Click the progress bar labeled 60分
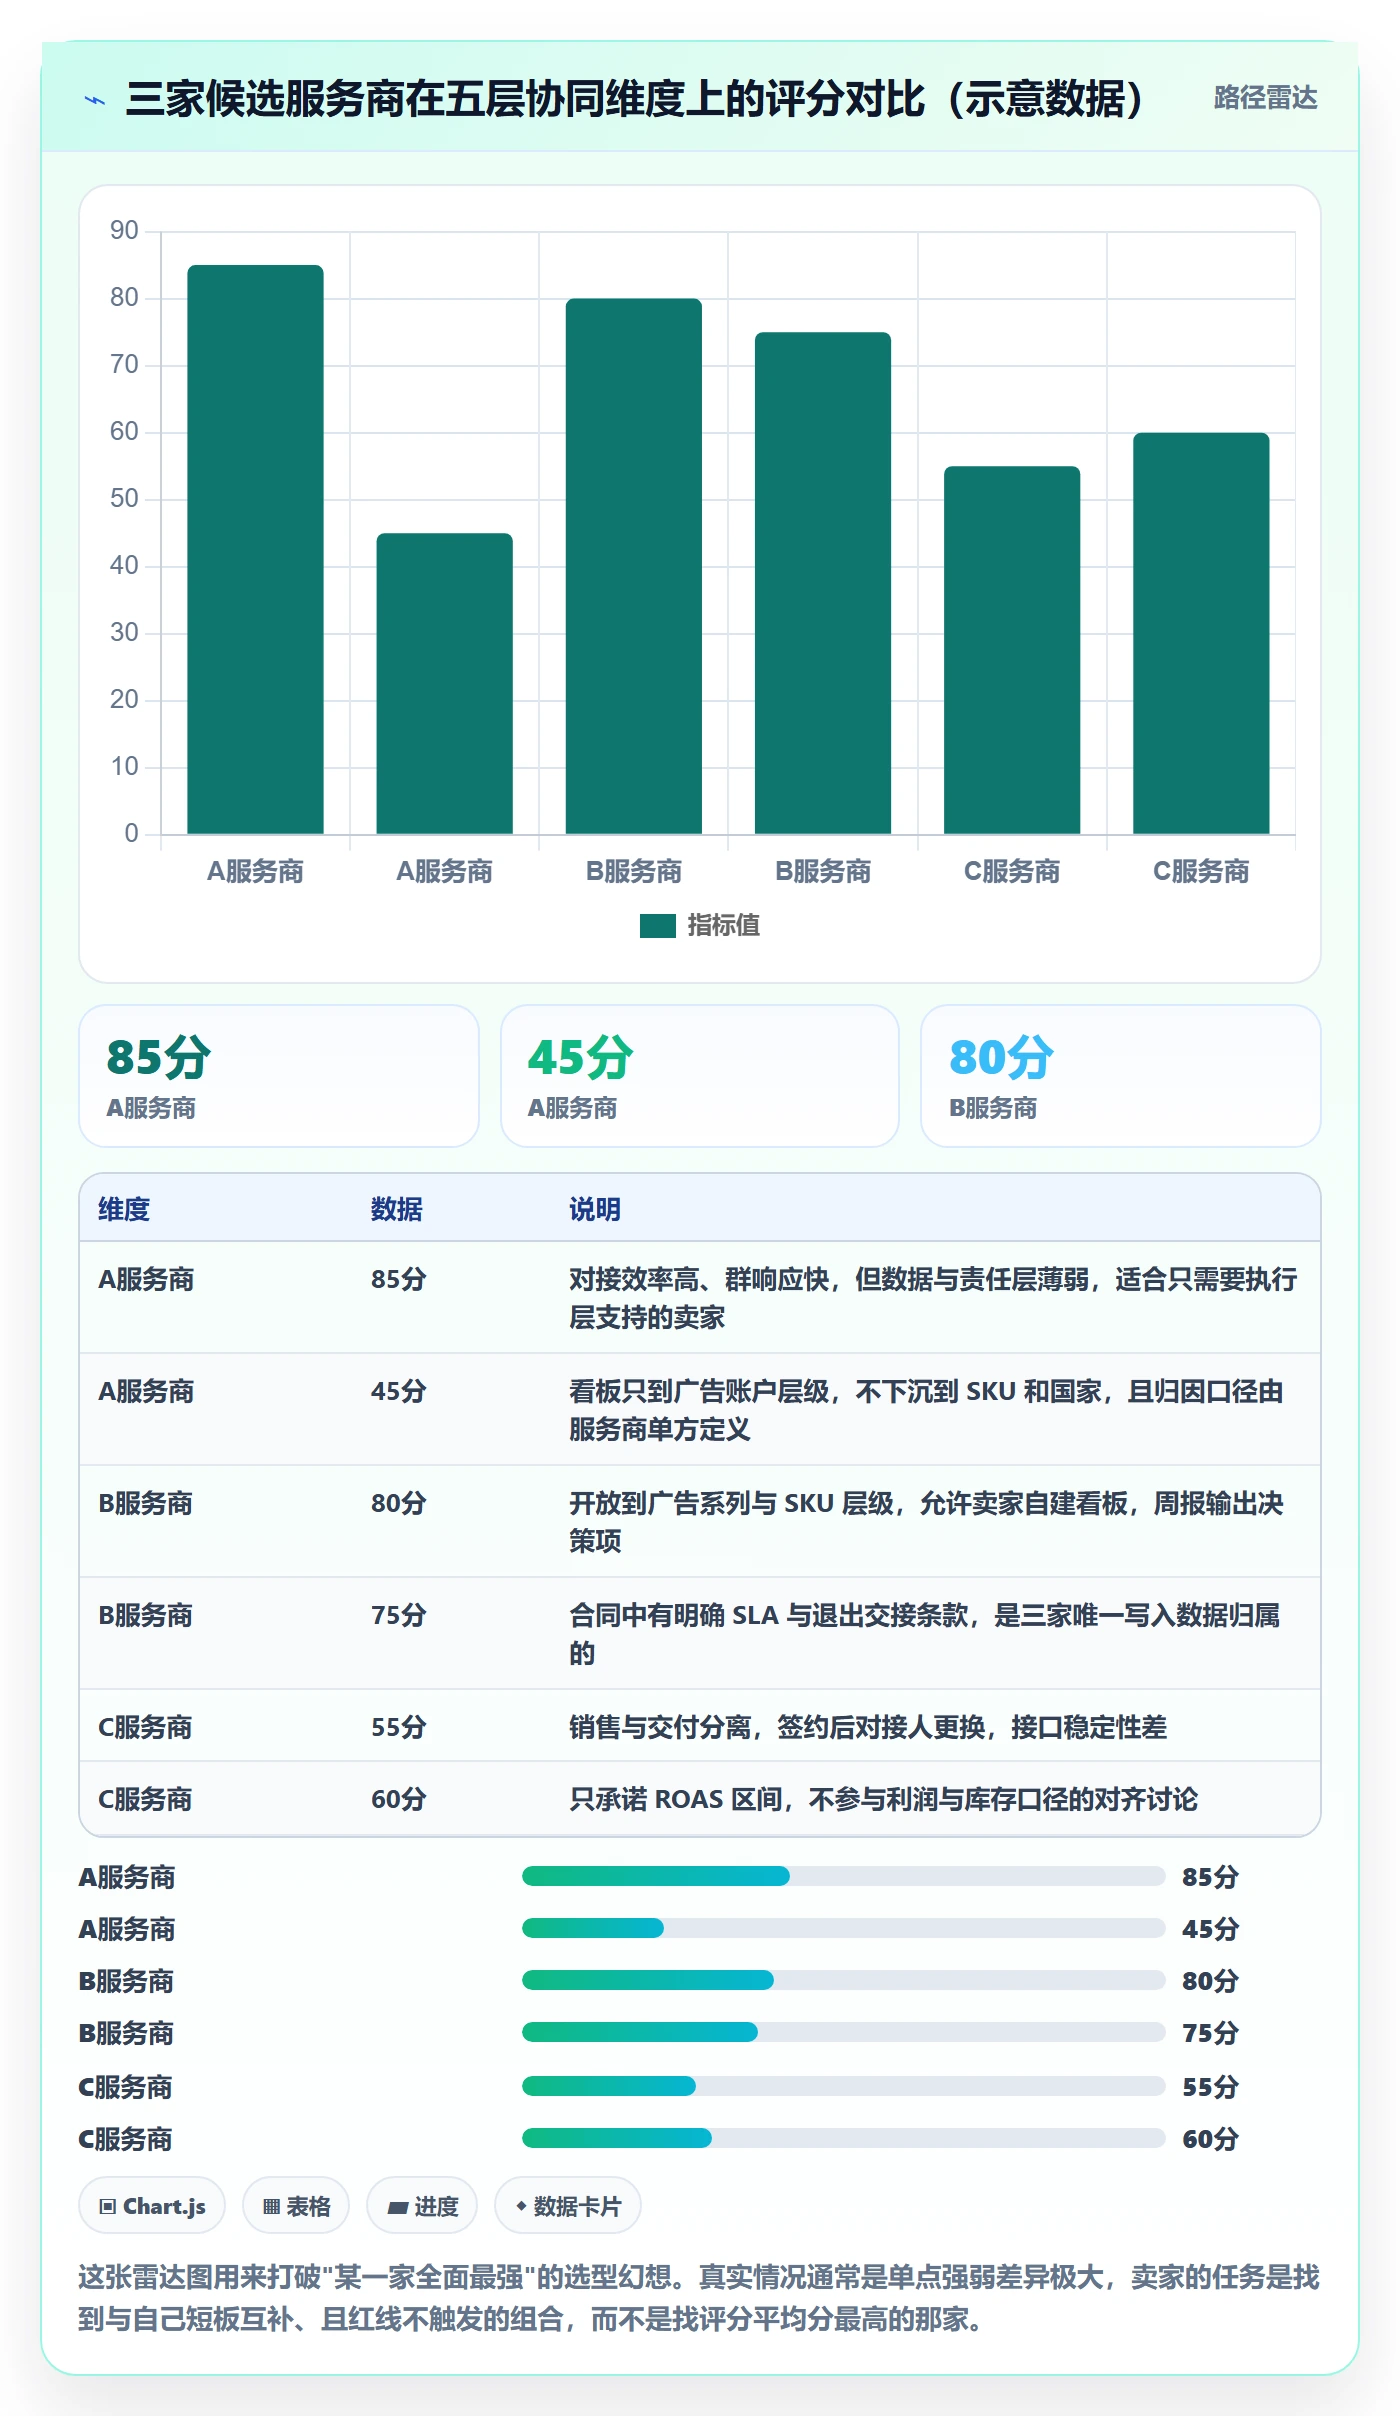Image resolution: width=1400 pixels, height=2416 pixels. [843, 2138]
